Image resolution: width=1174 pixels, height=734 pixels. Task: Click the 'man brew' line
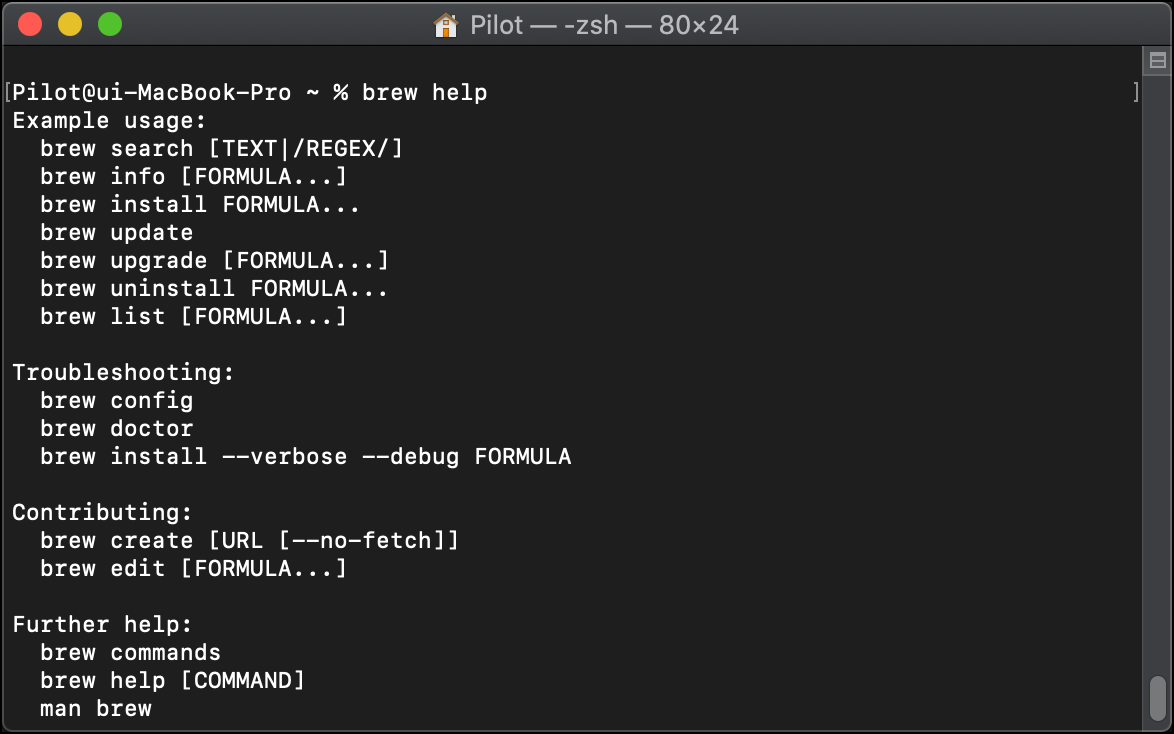[96, 709]
